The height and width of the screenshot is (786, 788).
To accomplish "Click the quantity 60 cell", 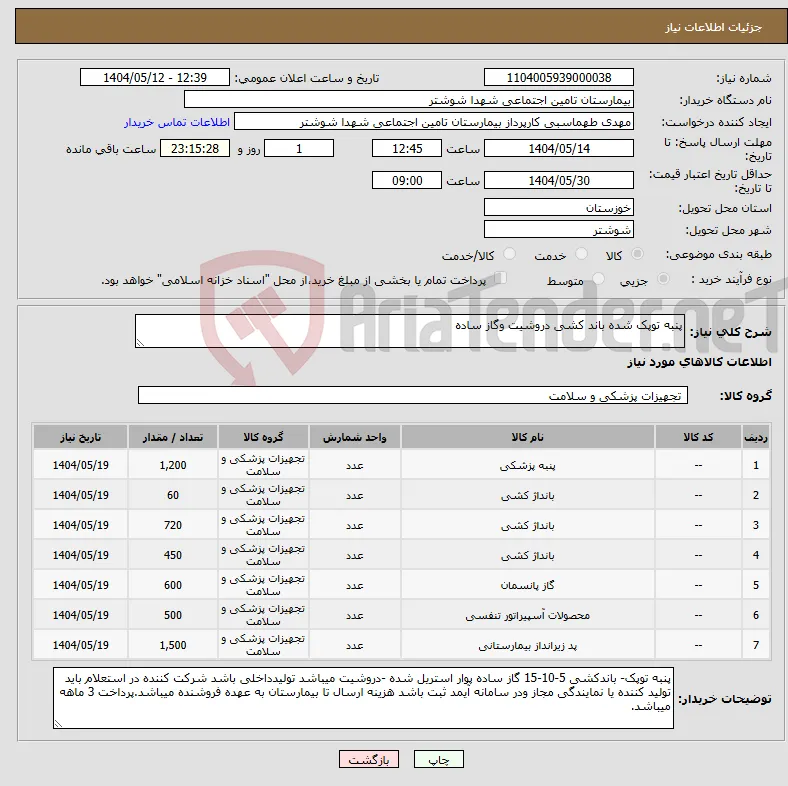I will pos(173,495).
